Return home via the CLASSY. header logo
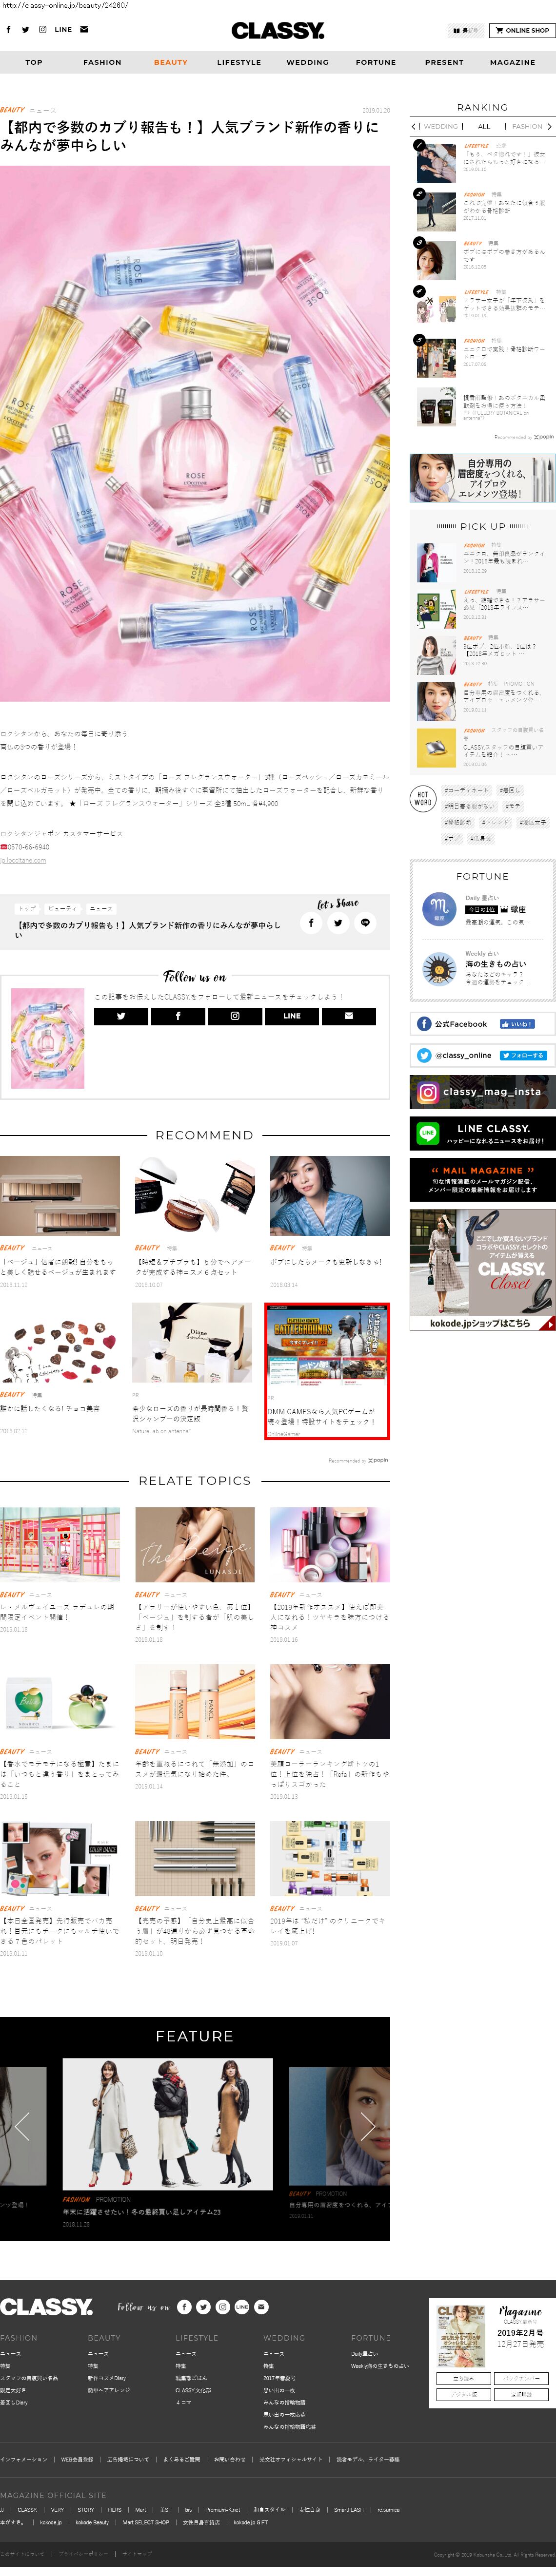The height and width of the screenshot is (2576, 556). pos(278,31)
